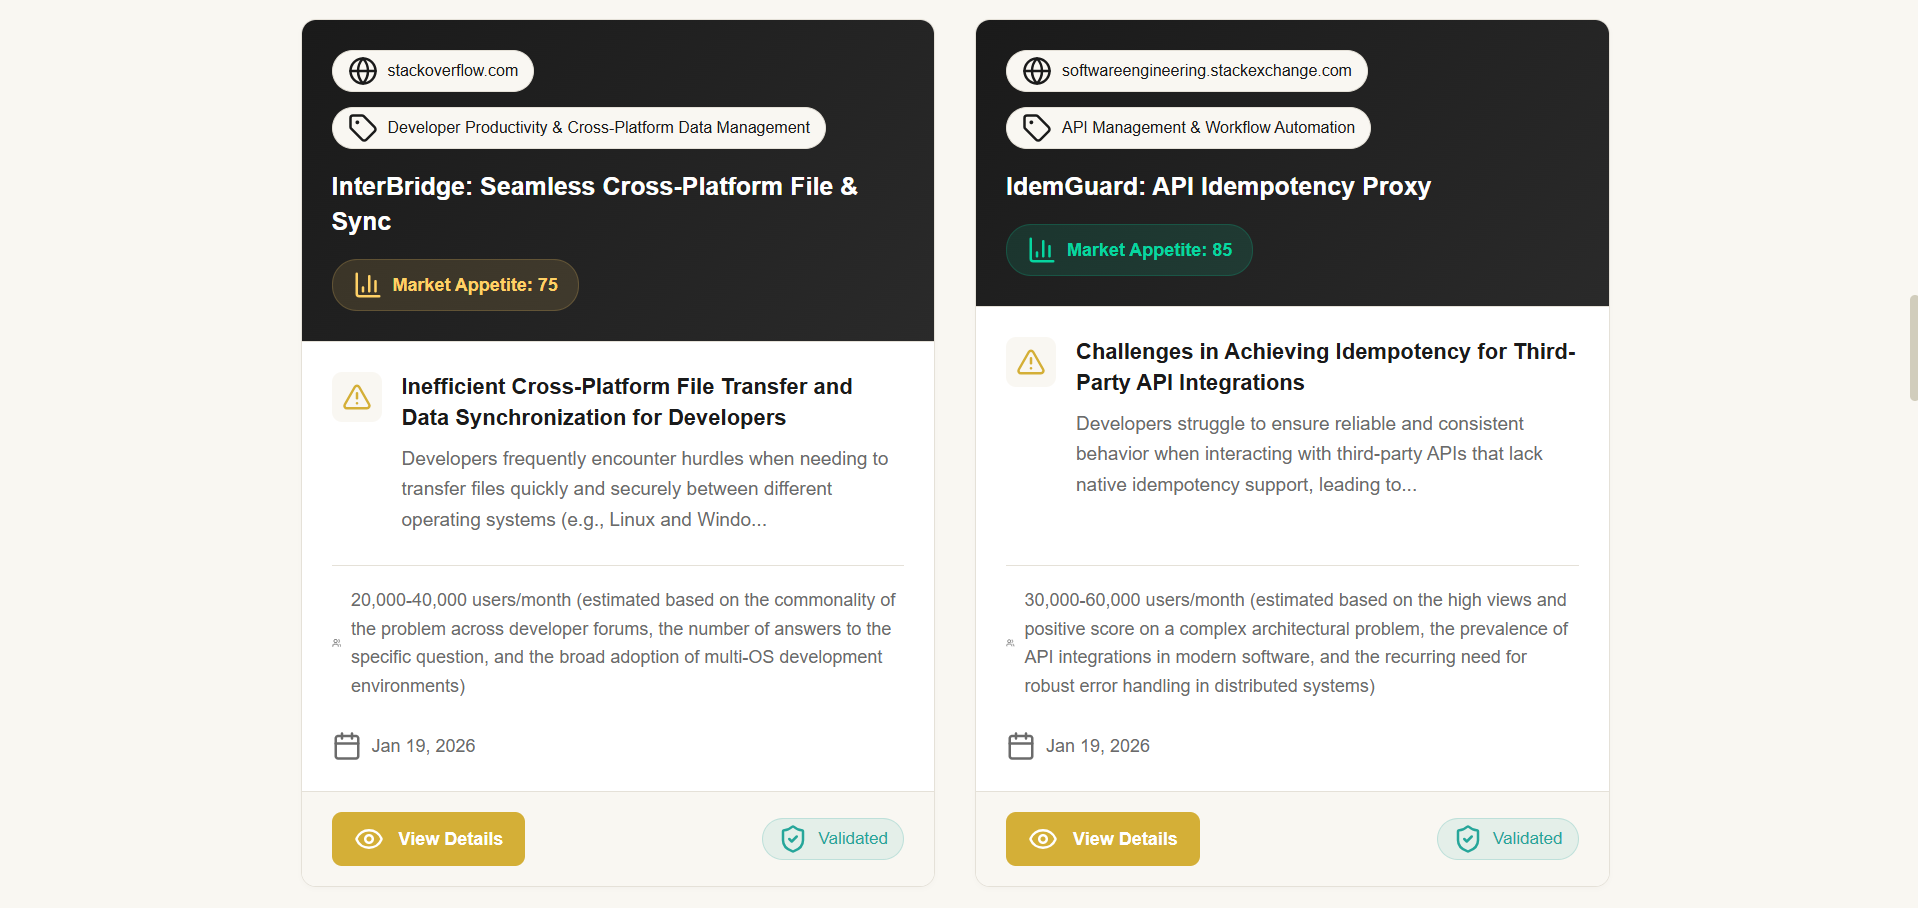
Task: Open the softwareengineering.stackexchange.com source chip
Action: point(1186,70)
